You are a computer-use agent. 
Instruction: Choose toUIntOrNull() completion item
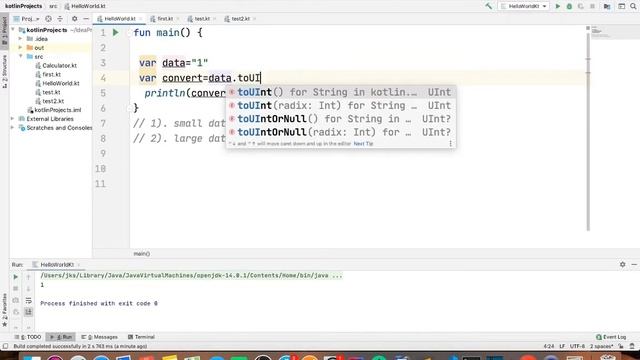(341, 119)
